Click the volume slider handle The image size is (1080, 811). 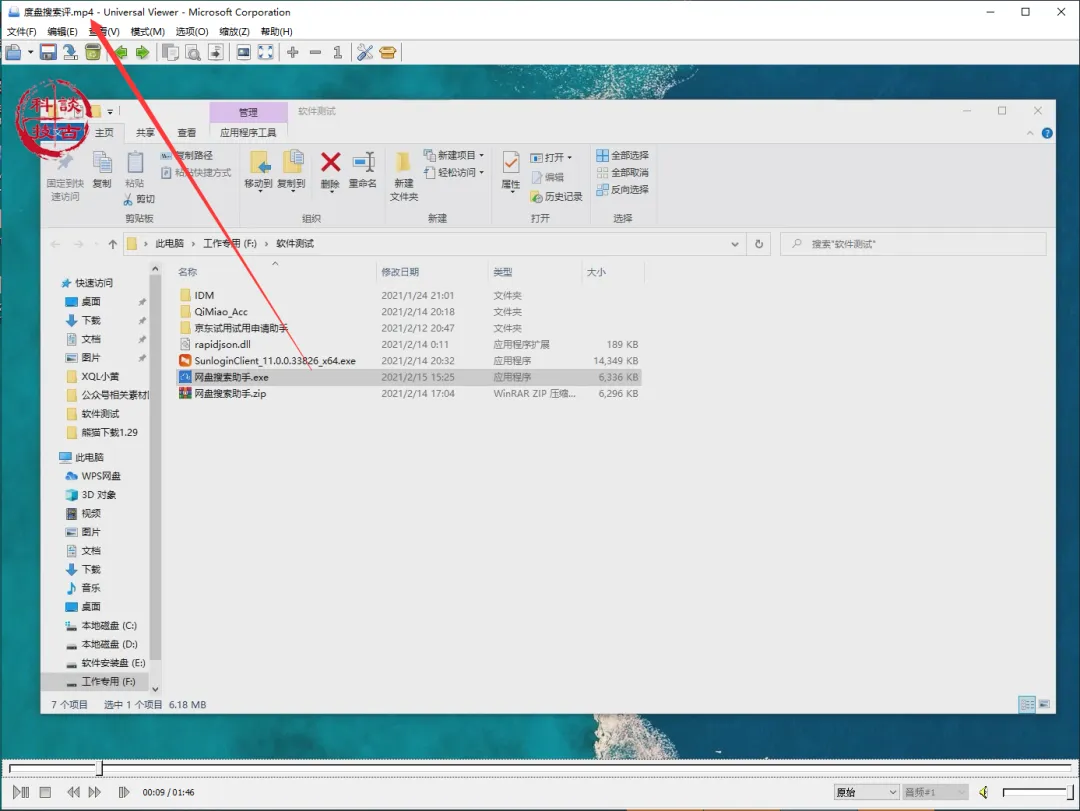1070,792
